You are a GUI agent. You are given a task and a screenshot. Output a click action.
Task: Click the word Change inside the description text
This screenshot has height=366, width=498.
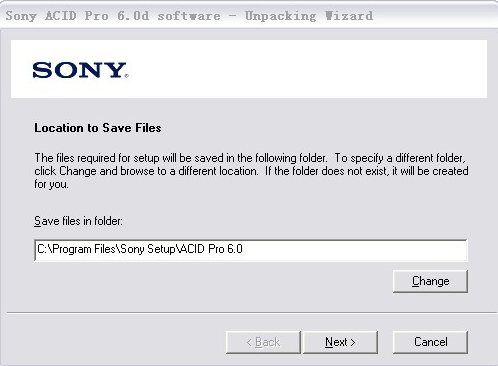click(78, 171)
